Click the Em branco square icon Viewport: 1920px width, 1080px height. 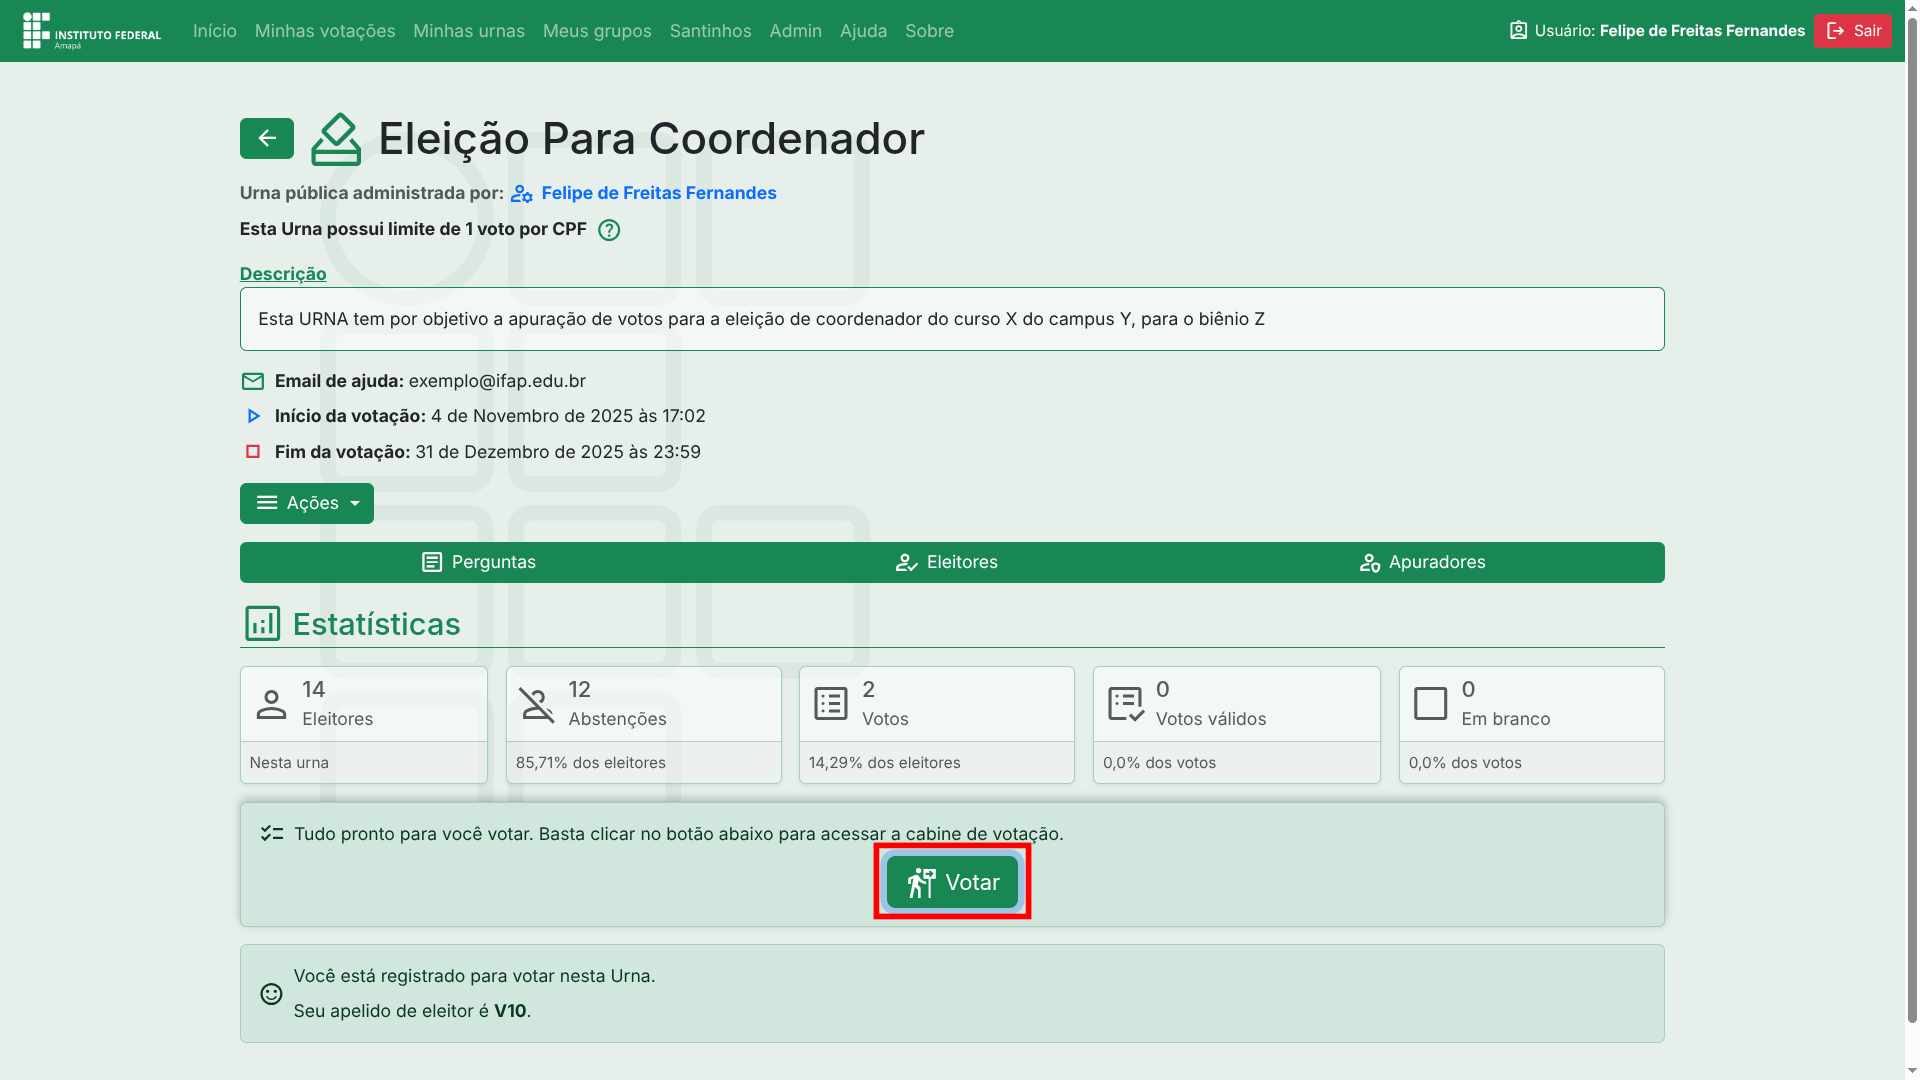1430,704
